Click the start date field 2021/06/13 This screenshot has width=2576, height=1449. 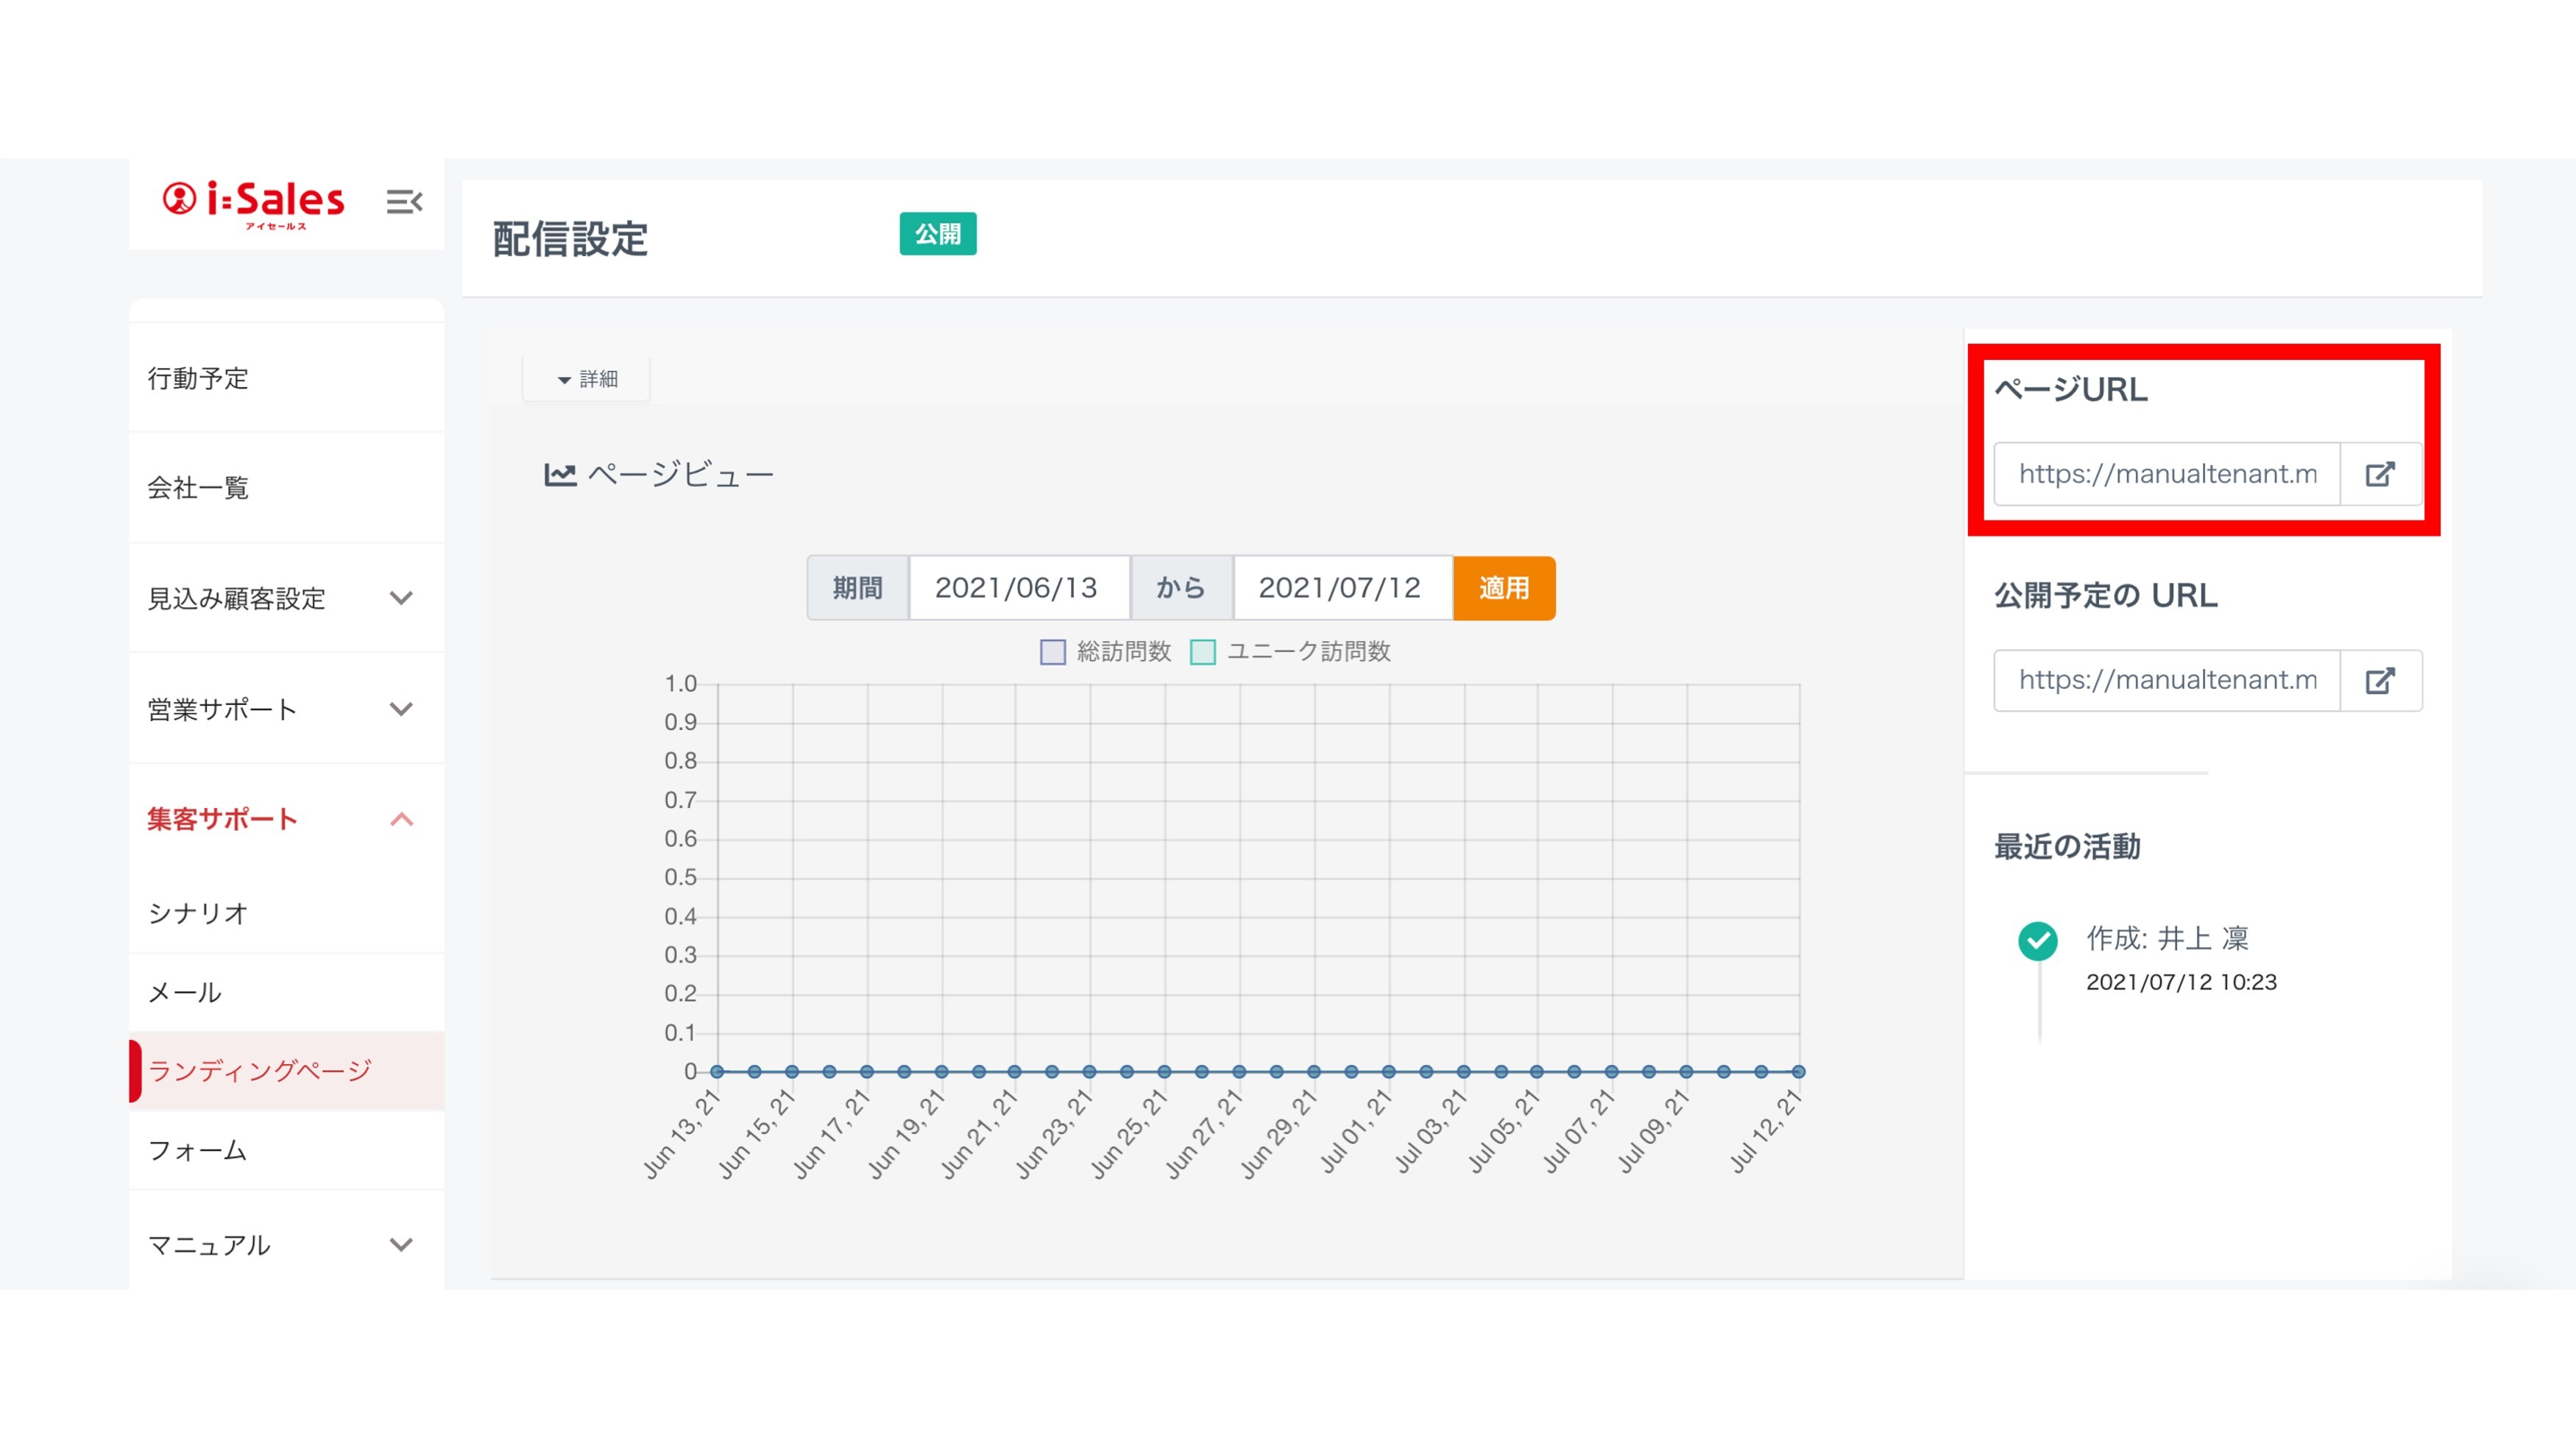(x=1017, y=588)
